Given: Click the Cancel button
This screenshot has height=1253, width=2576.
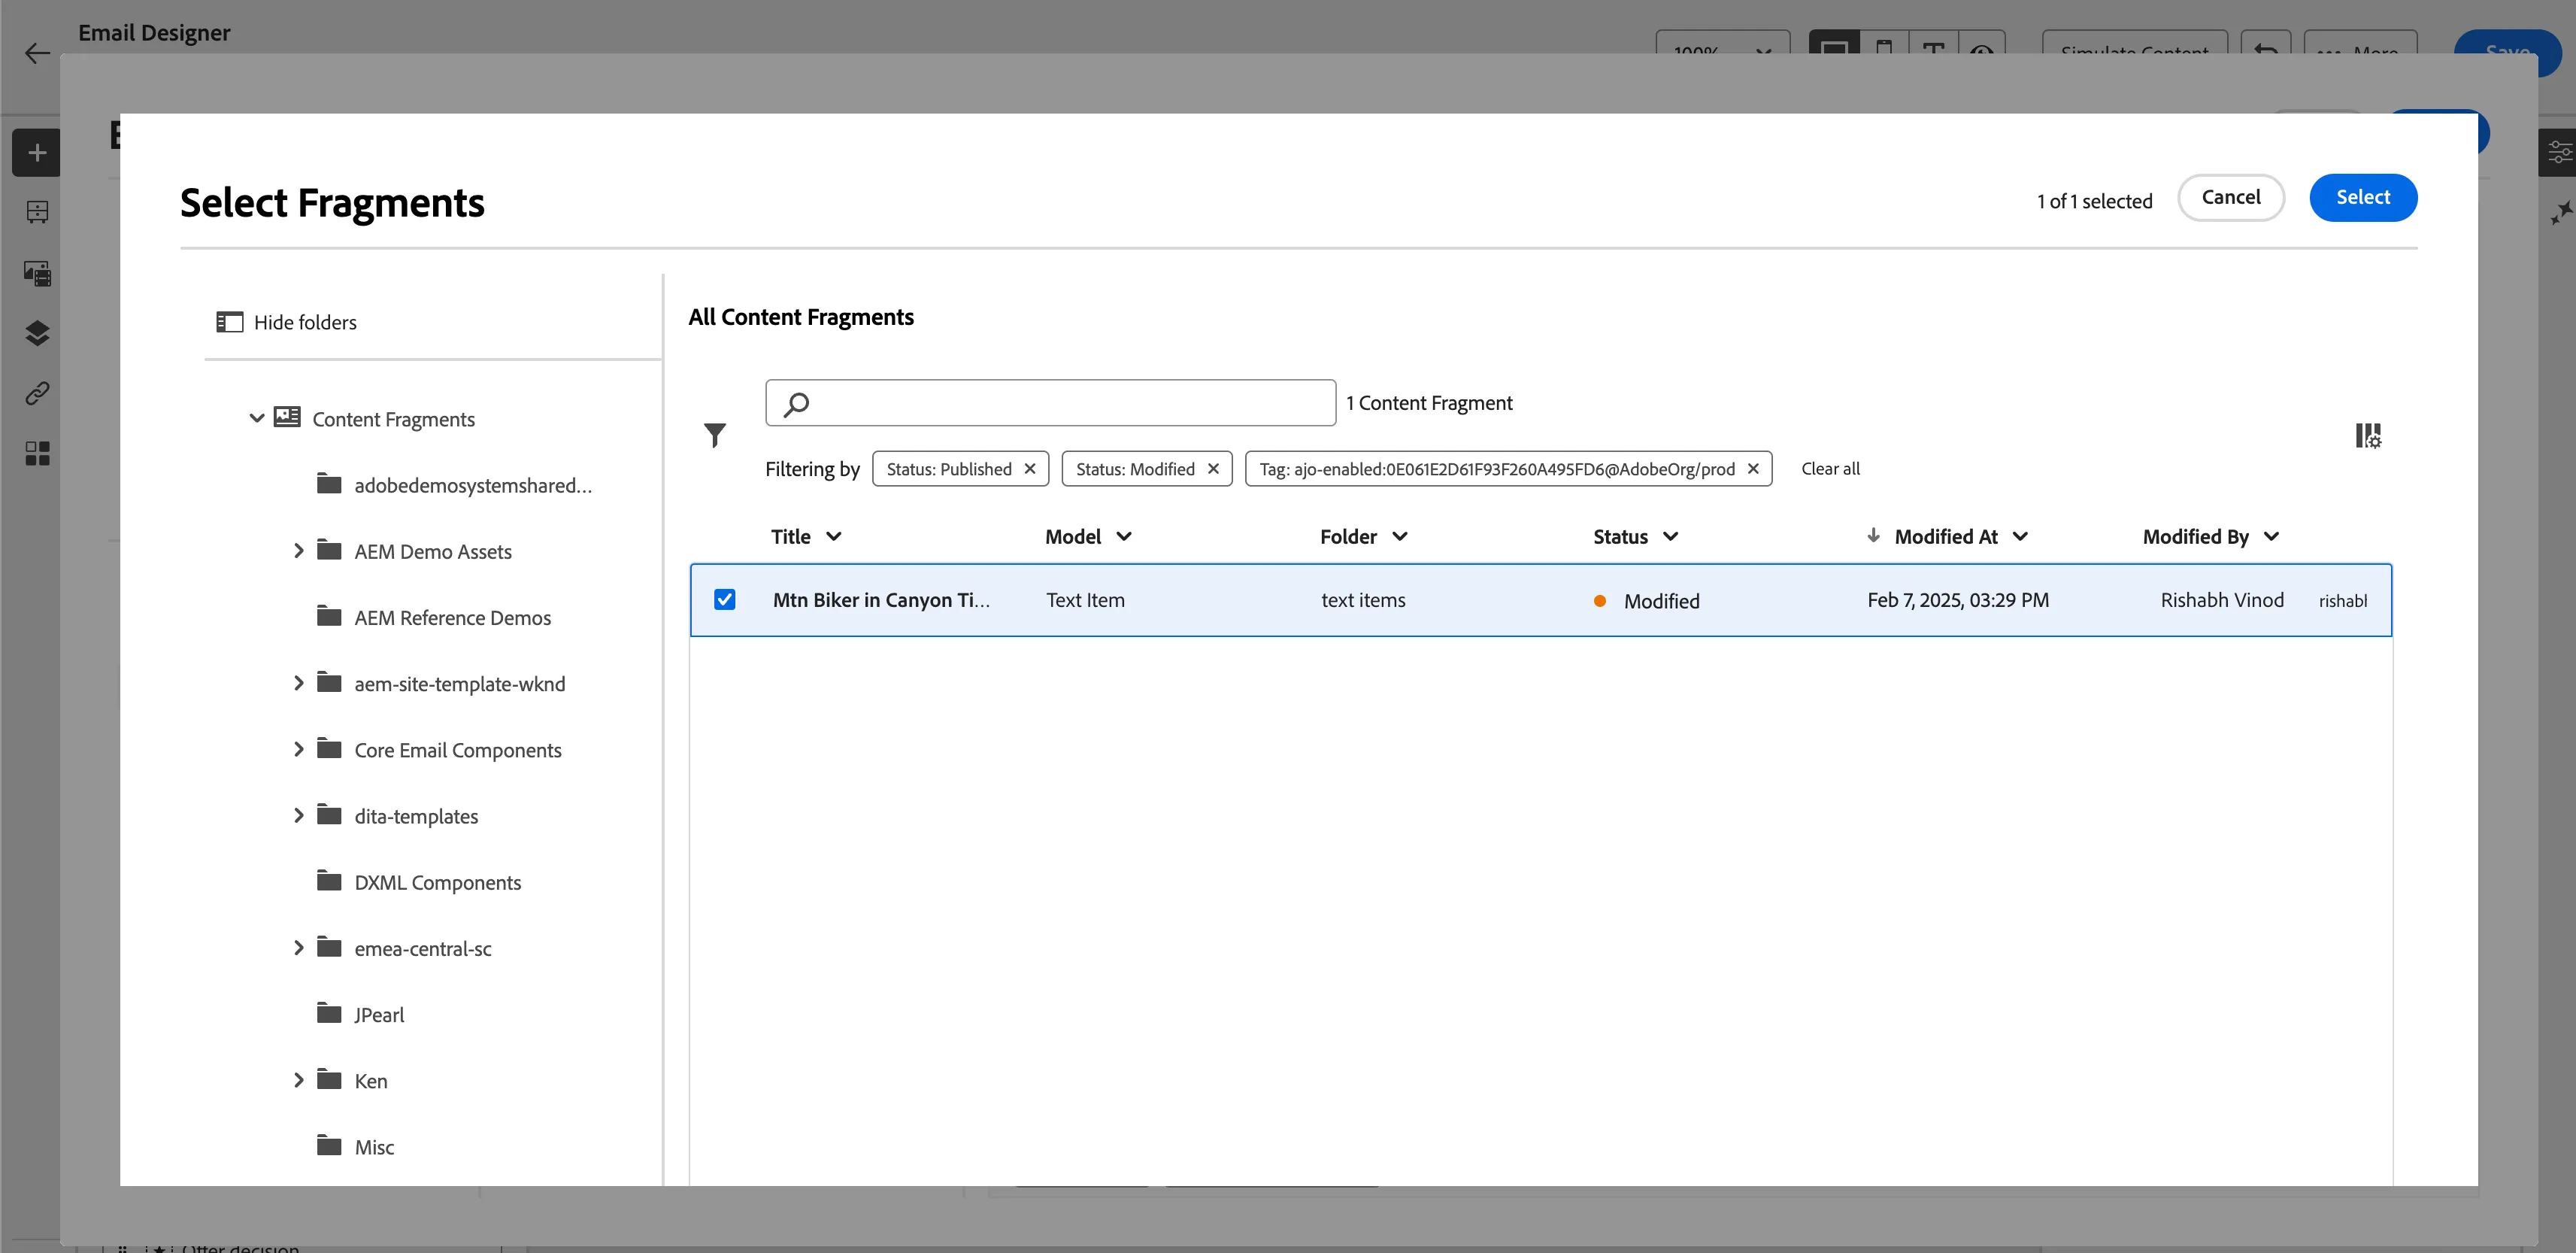Looking at the screenshot, I should 2231,197.
